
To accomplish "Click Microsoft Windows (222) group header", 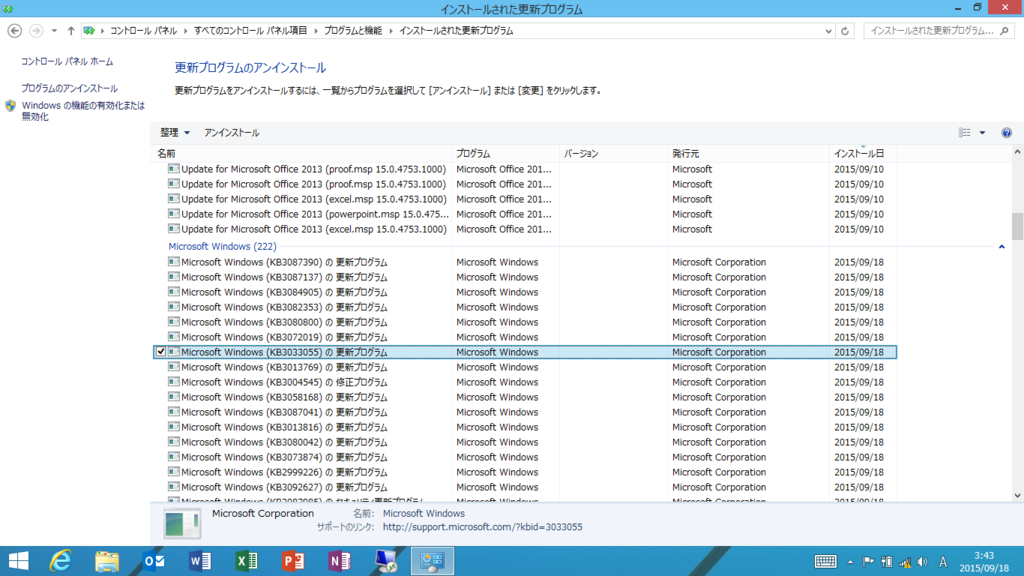I will tap(222, 246).
